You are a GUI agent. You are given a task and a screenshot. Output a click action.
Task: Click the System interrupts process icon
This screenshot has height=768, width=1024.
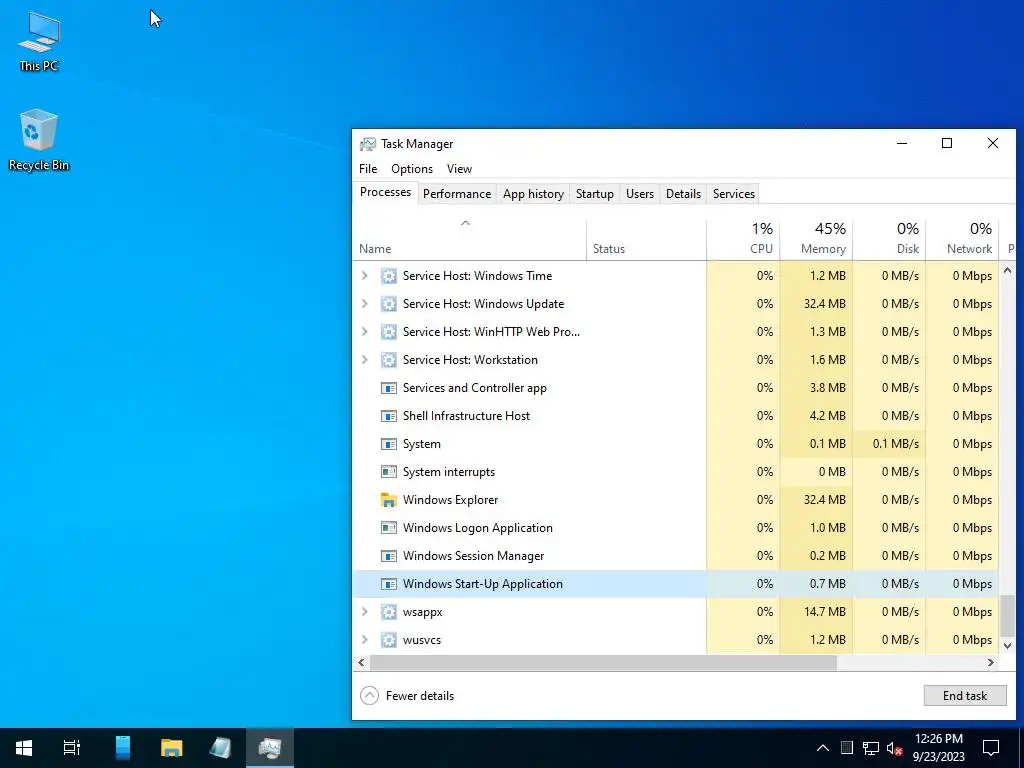tap(389, 472)
